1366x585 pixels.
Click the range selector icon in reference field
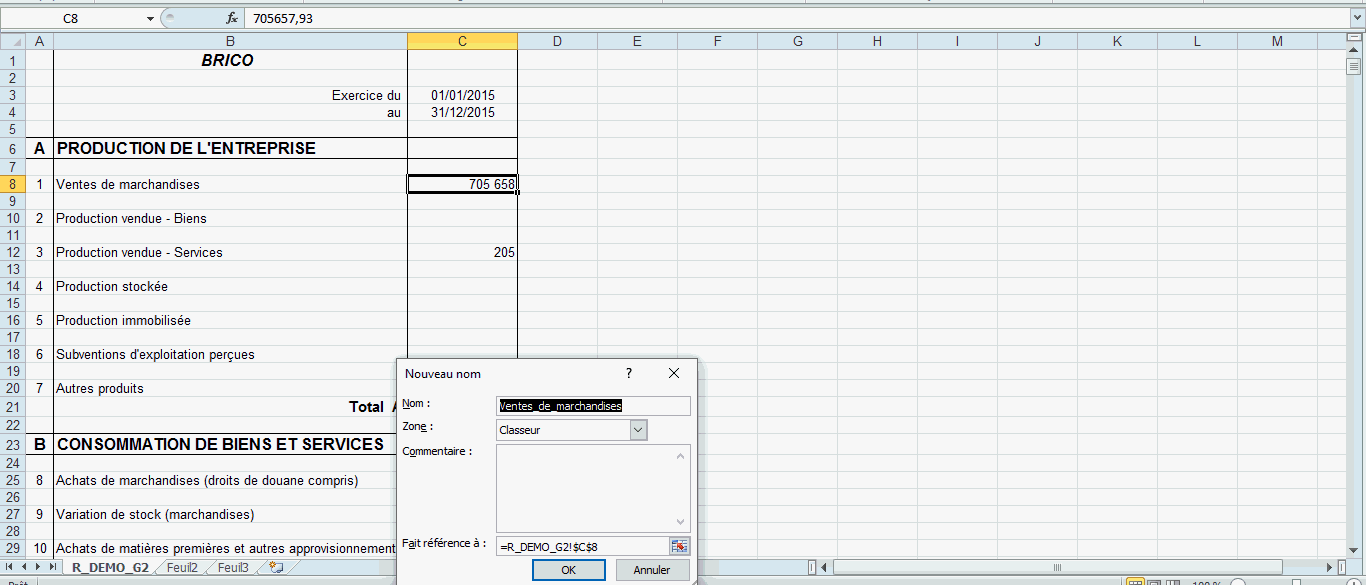[680, 546]
